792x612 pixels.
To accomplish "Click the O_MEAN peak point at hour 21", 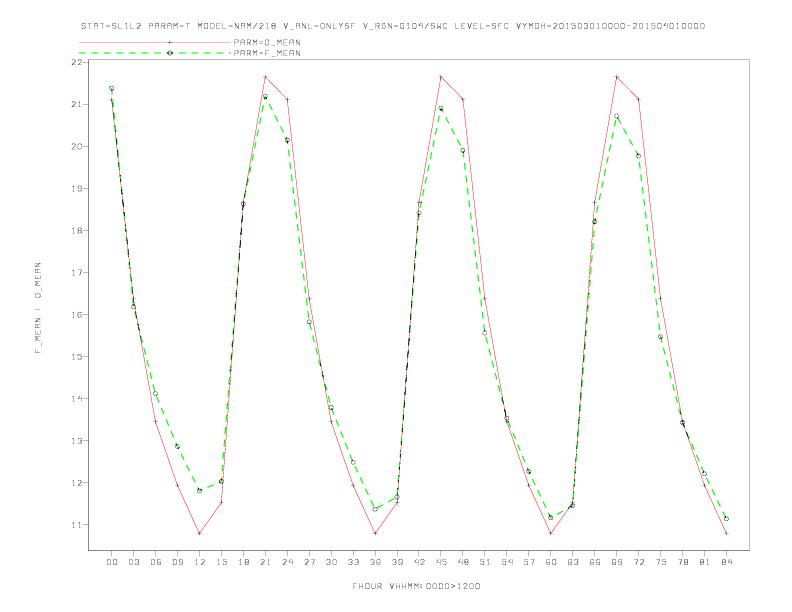I will [x=265, y=77].
